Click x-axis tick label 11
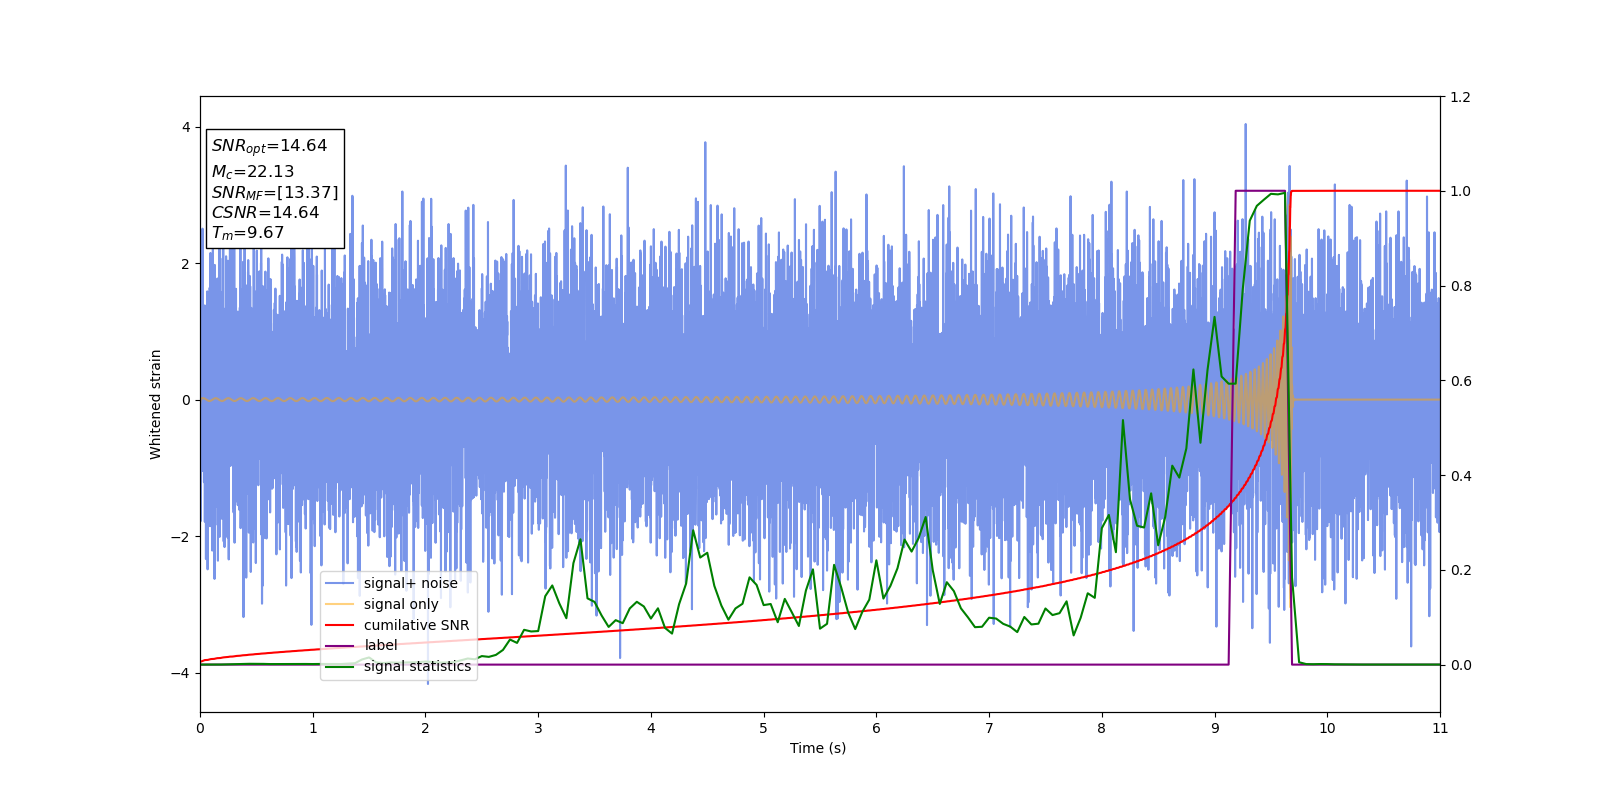Screen dimensions: 1600x800 (x=1440, y=728)
